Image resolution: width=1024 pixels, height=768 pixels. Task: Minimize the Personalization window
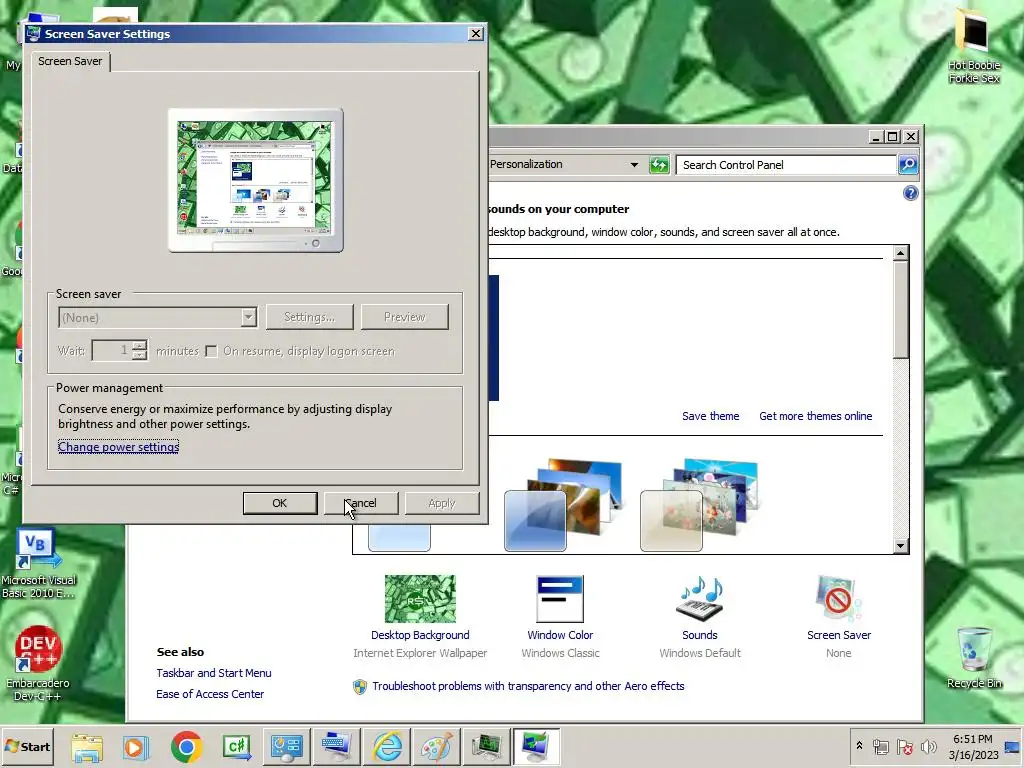pos(876,136)
